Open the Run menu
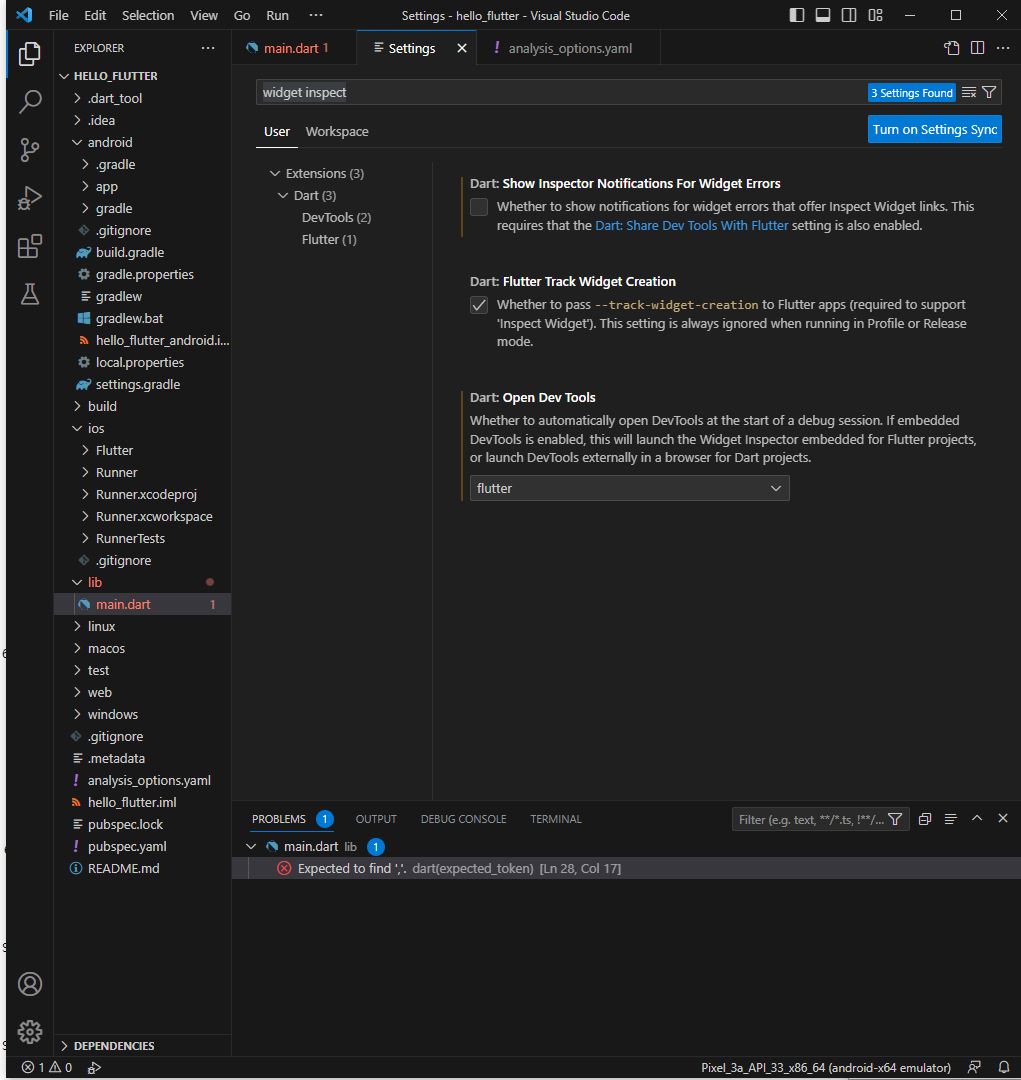This screenshot has width=1021, height=1080. tap(278, 15)
